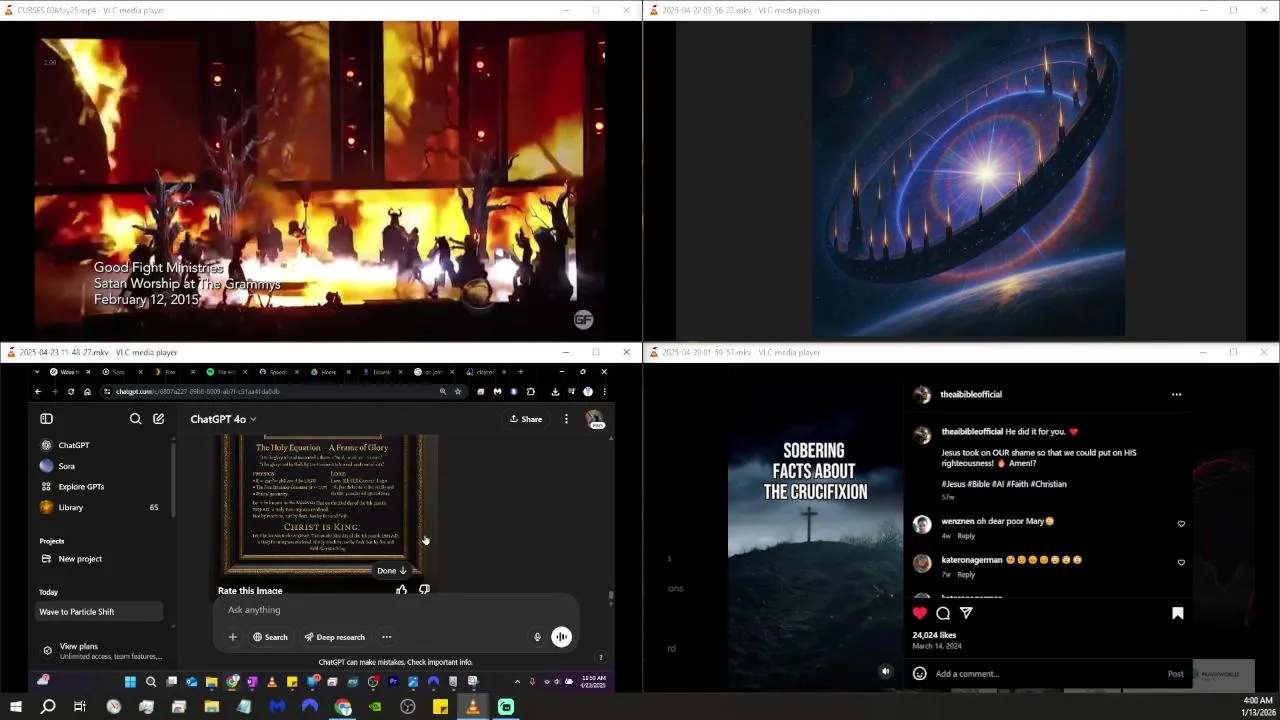Open Malwarebytes icon on taskbar
Screen dimensions: 1280x720
[x=277, y=707]
